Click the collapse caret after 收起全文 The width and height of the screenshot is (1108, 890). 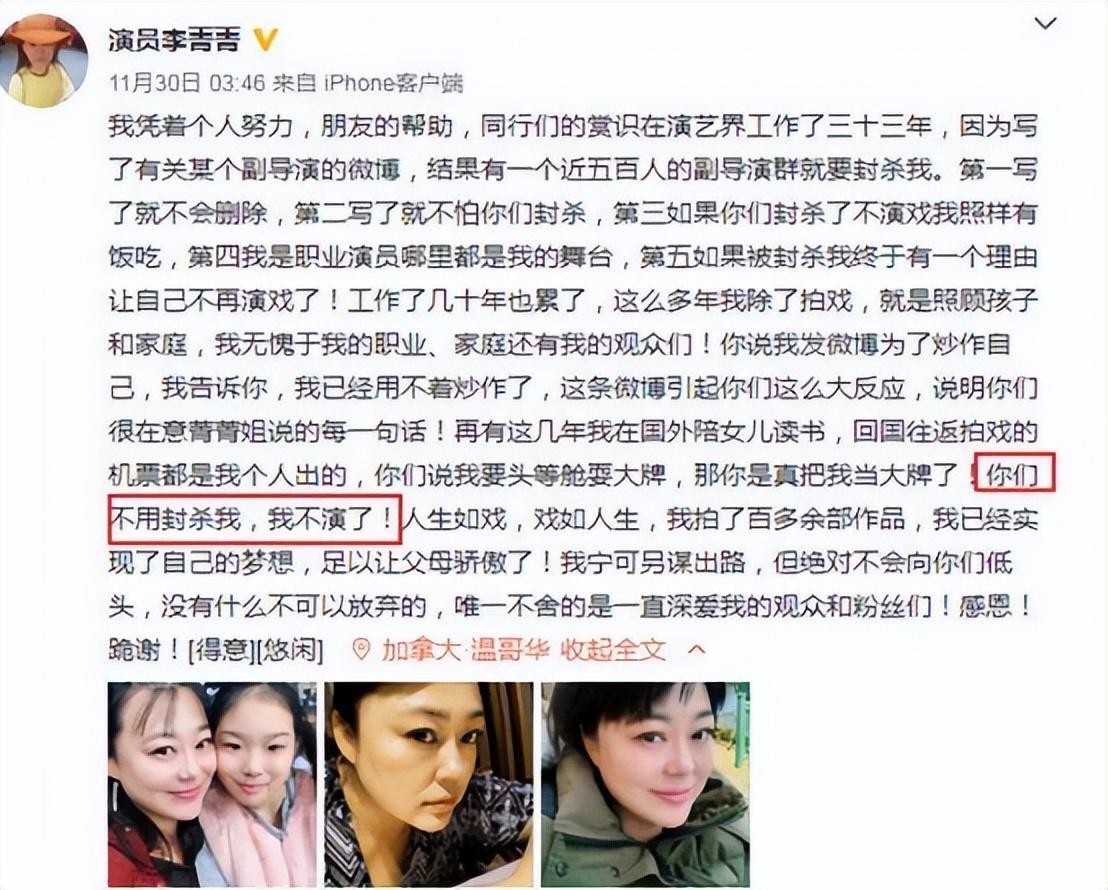(x=697, y=649)
